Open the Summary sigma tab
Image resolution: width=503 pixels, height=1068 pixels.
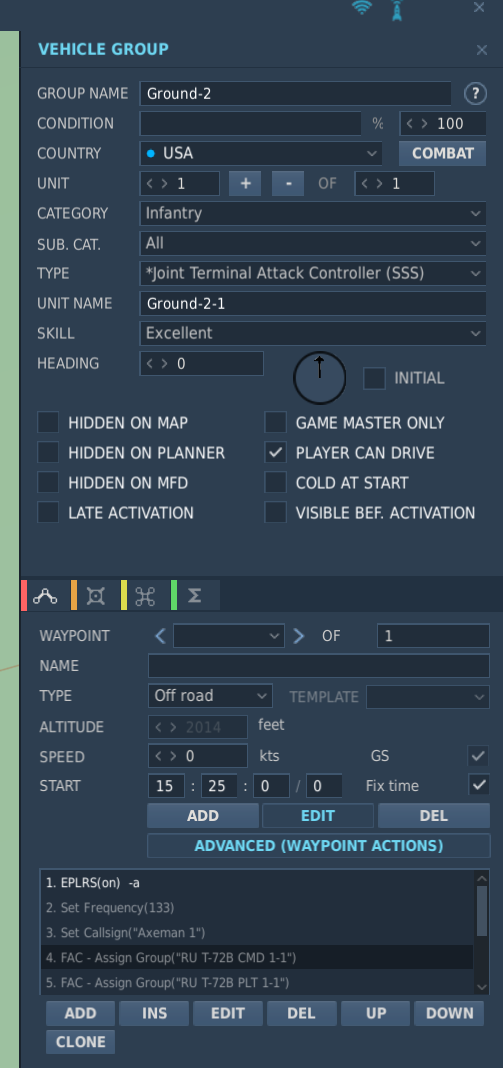coord(195,596)
